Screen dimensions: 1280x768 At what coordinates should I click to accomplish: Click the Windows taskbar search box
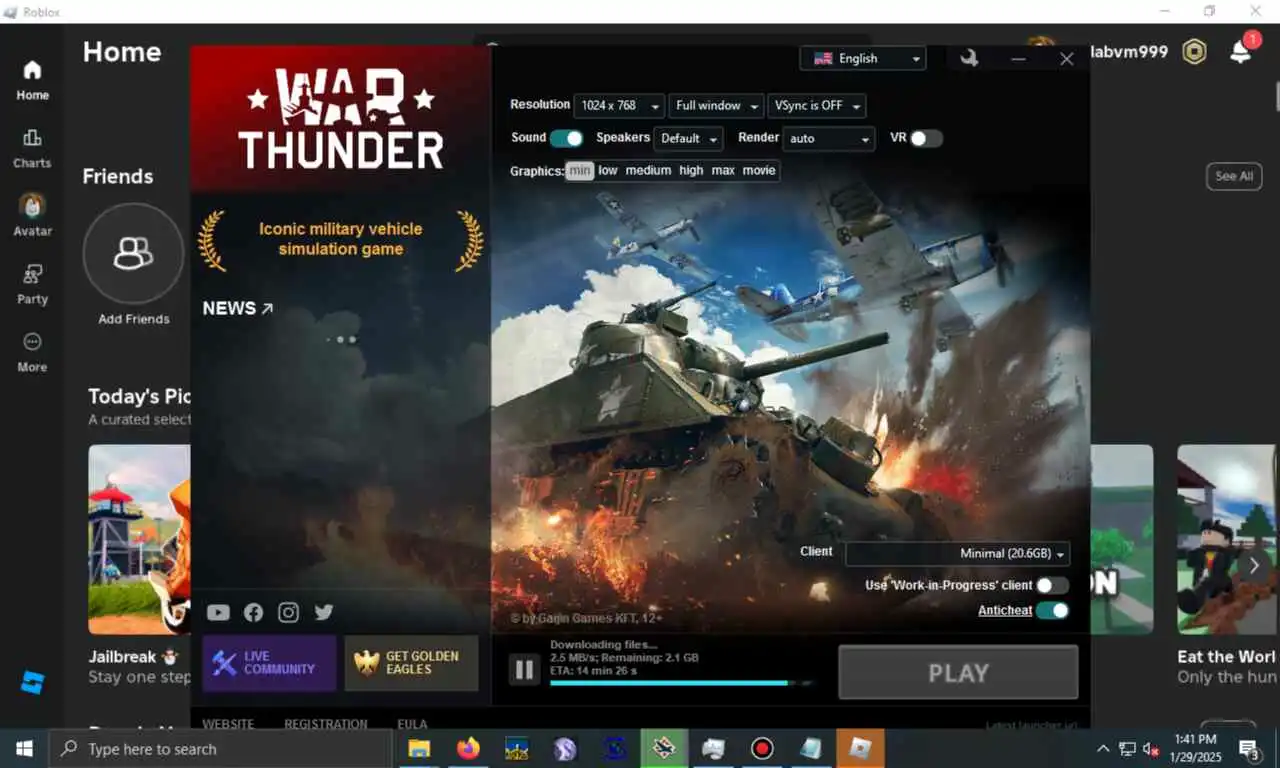click(220, 748)
